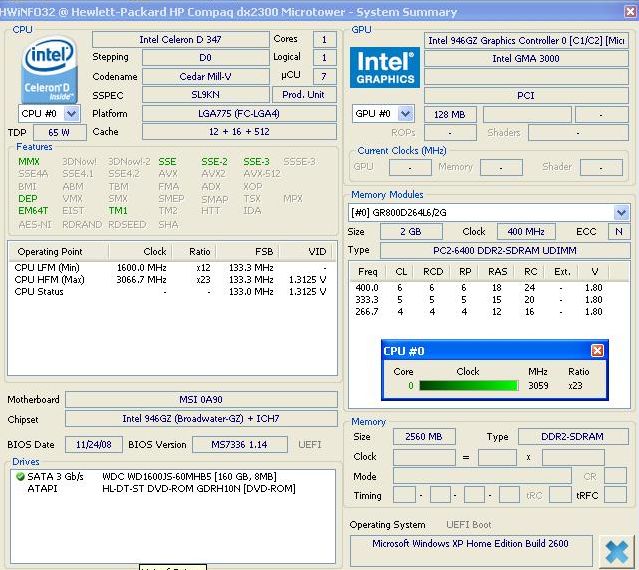Image resolution: width=639 pixels, height=570 pixels.
Task: Click the Intel Graphics logo
Action: click(384, 68)
